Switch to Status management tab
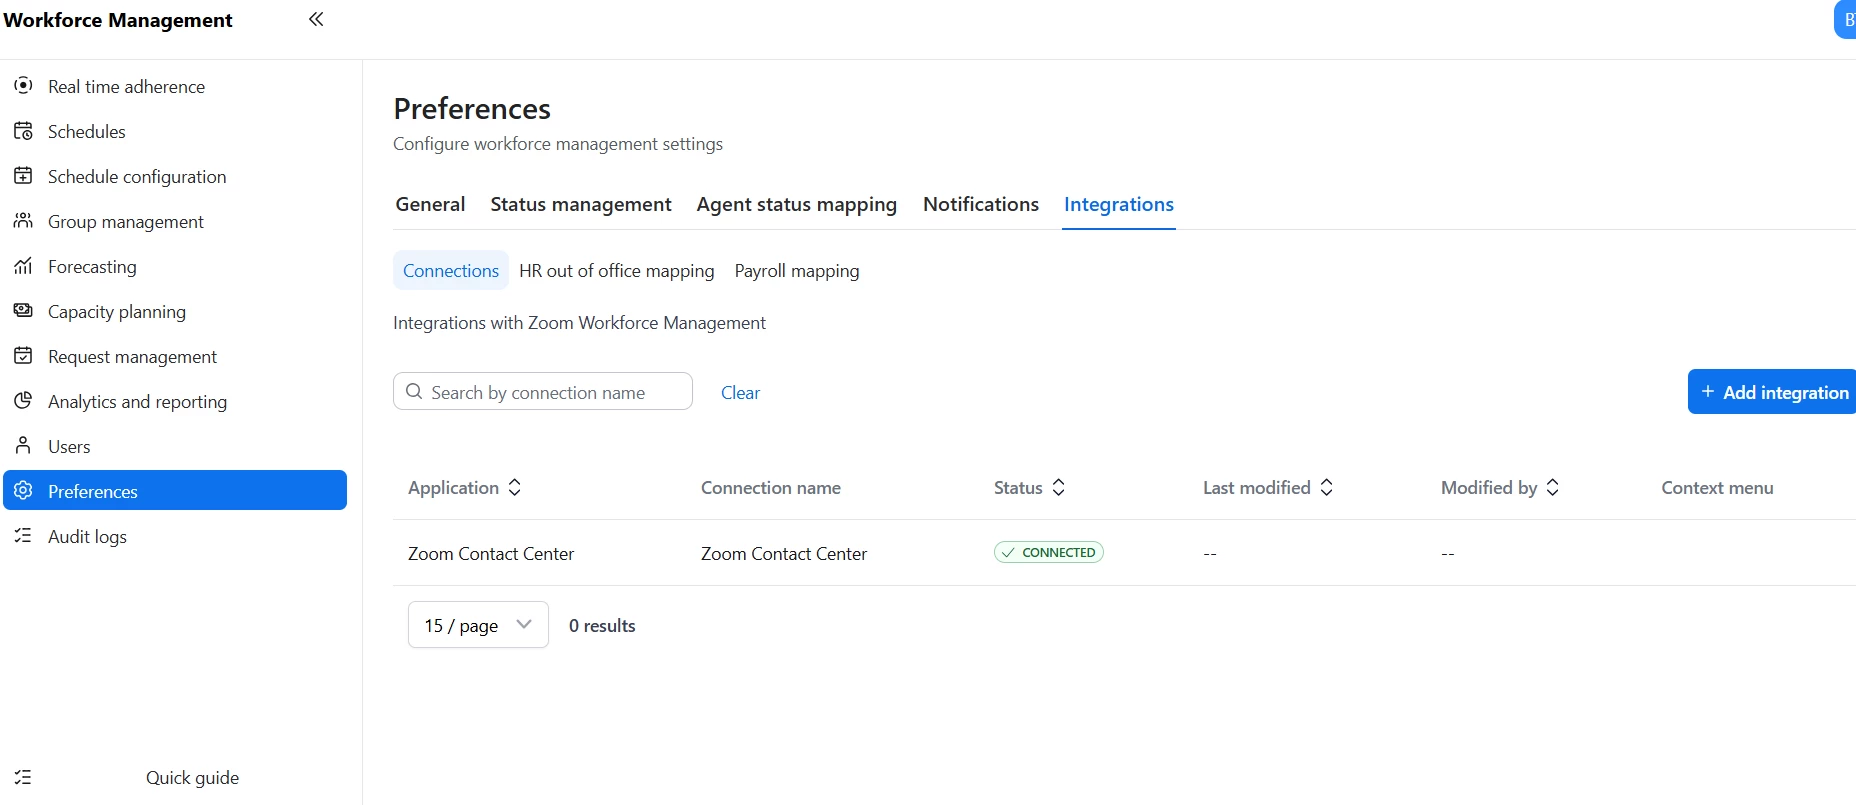The height and width of the screenshot is (805, 1856). tap(581, 204)
